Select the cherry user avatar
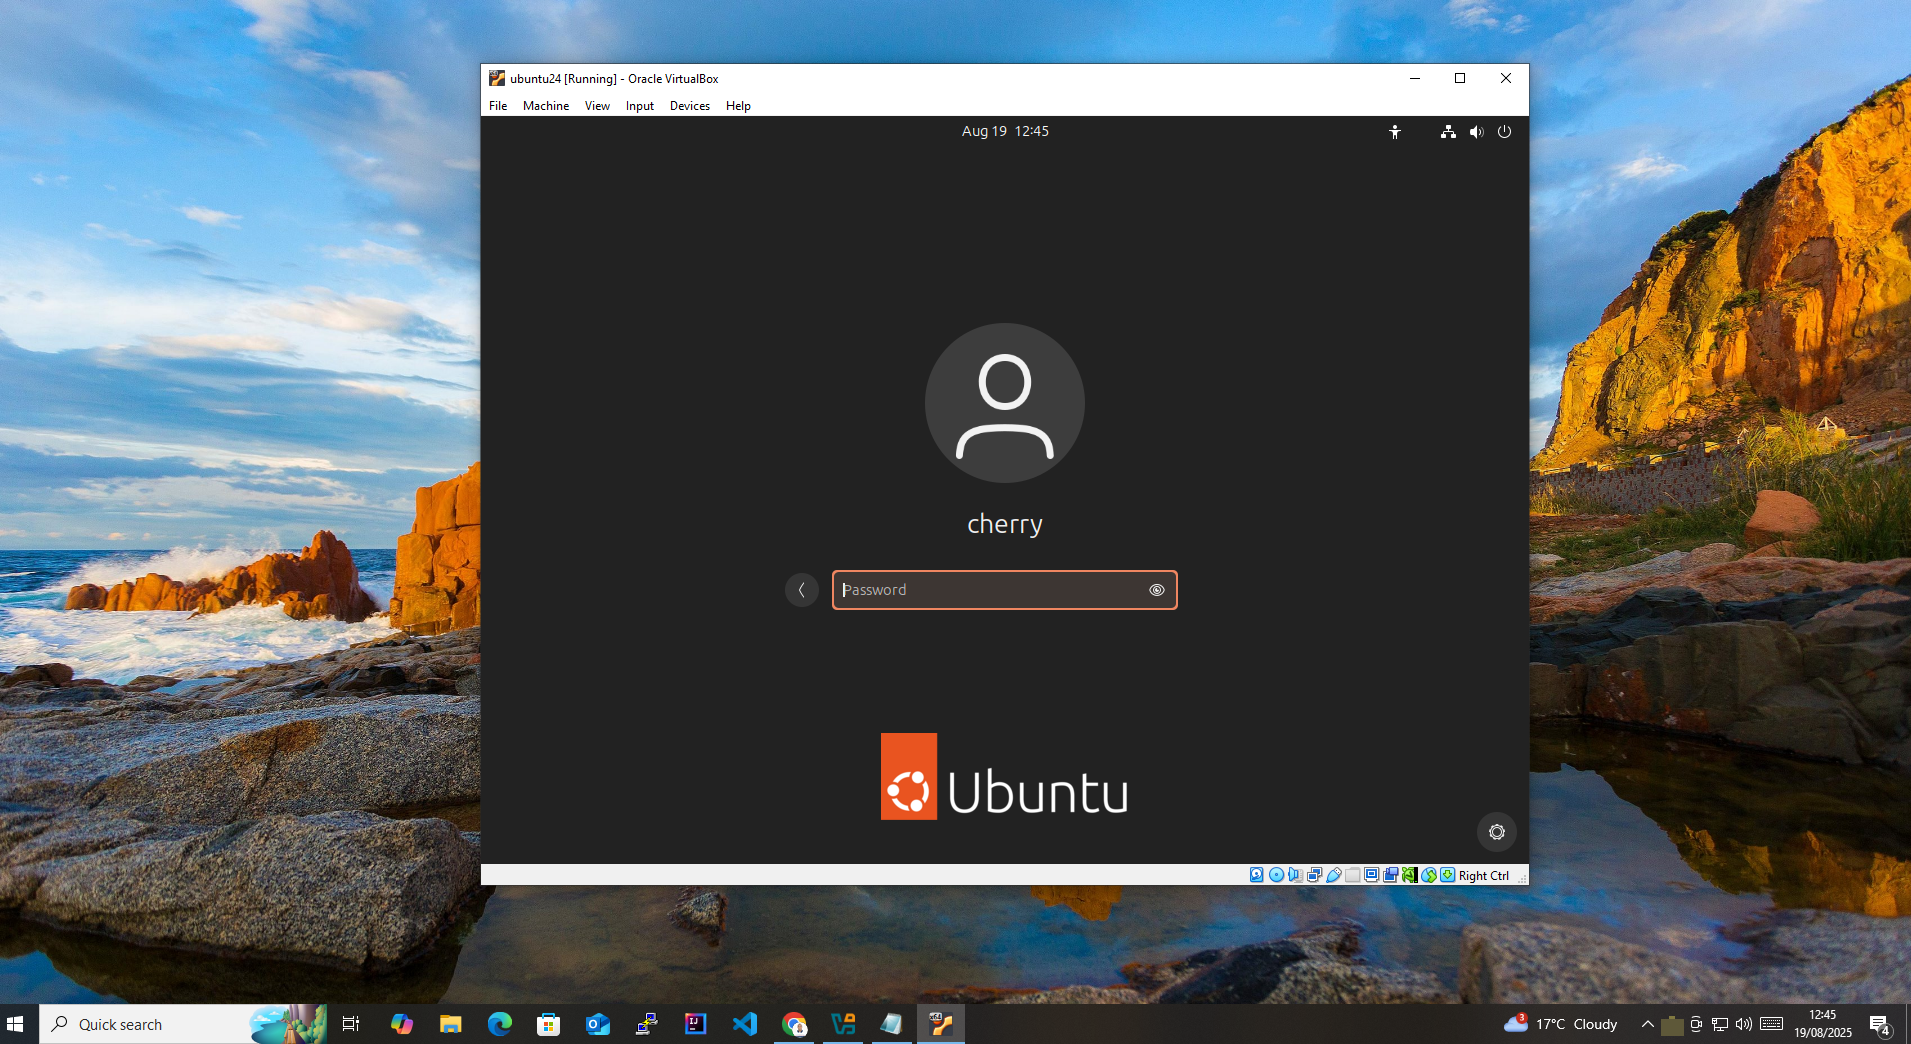 coord(1004,403)
